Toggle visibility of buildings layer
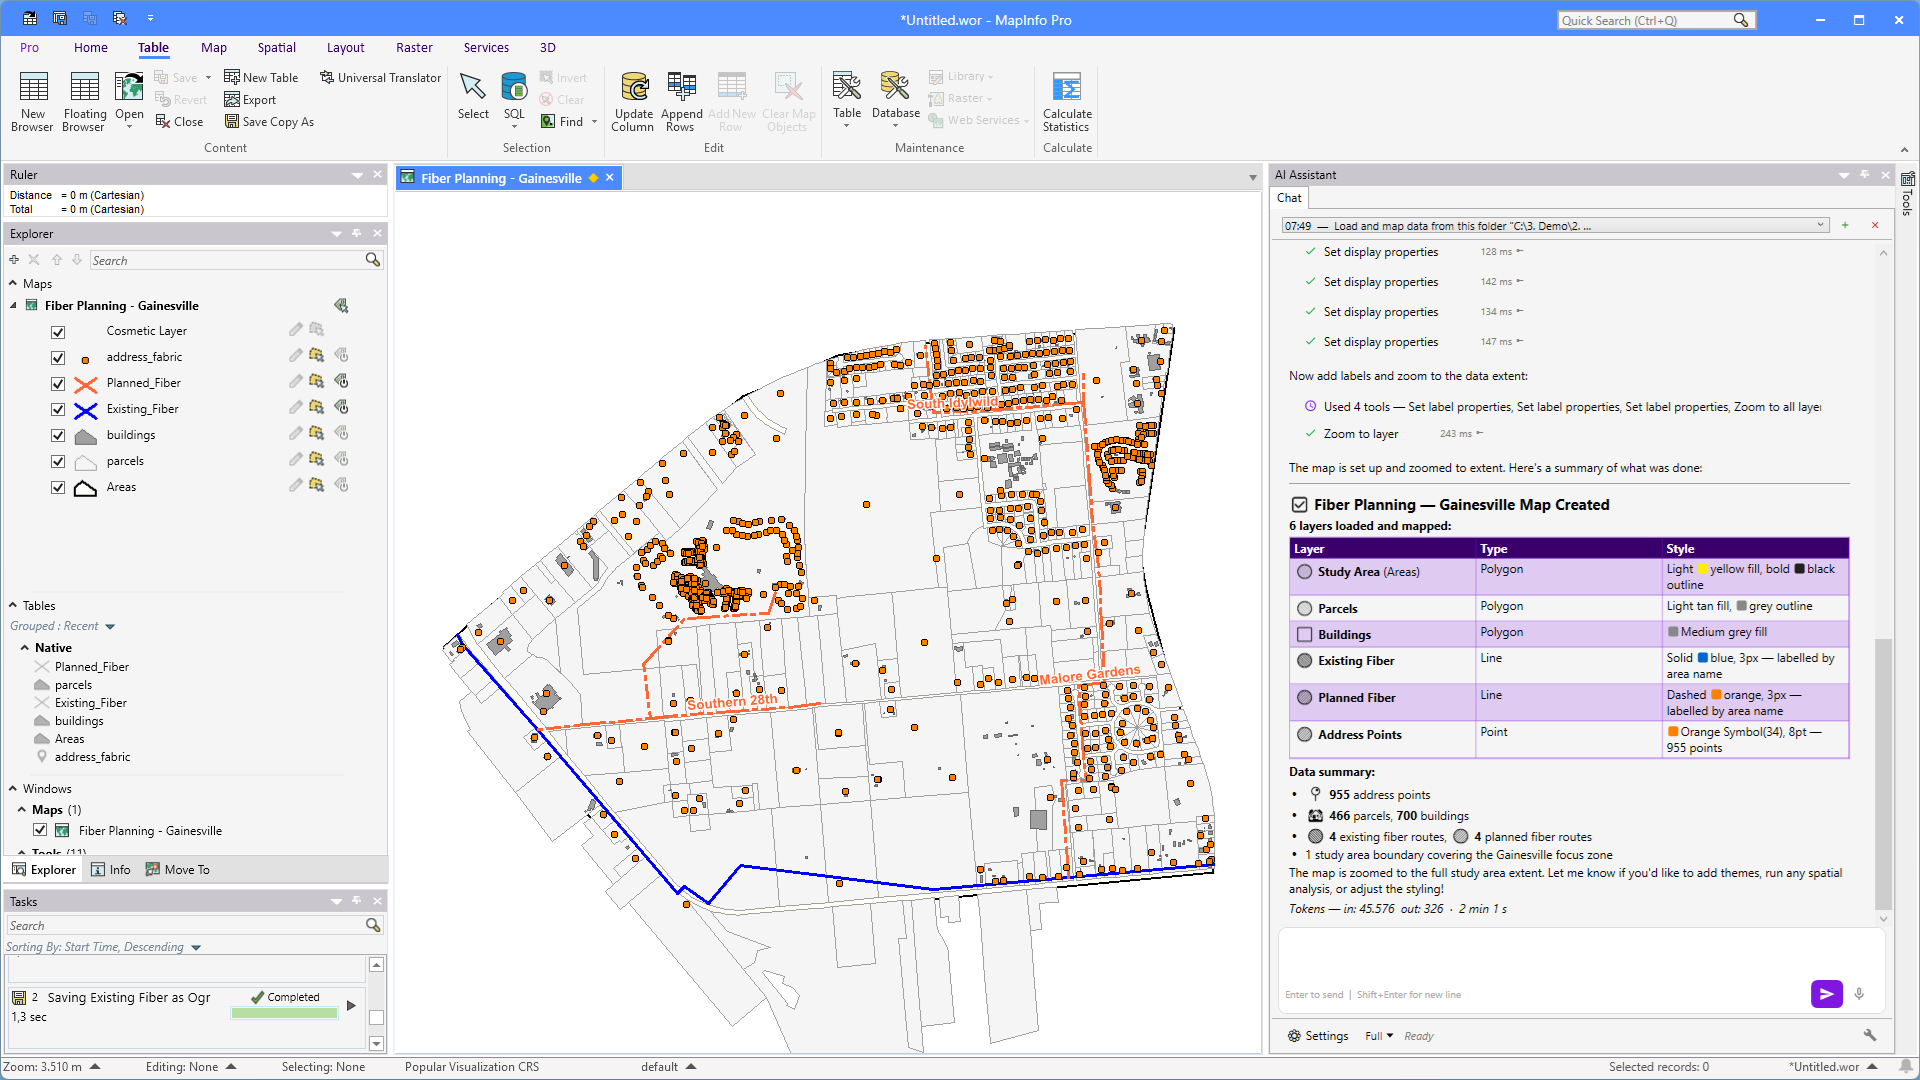The width and height of the screenshot is (1920, 1080). pos(58,436)
